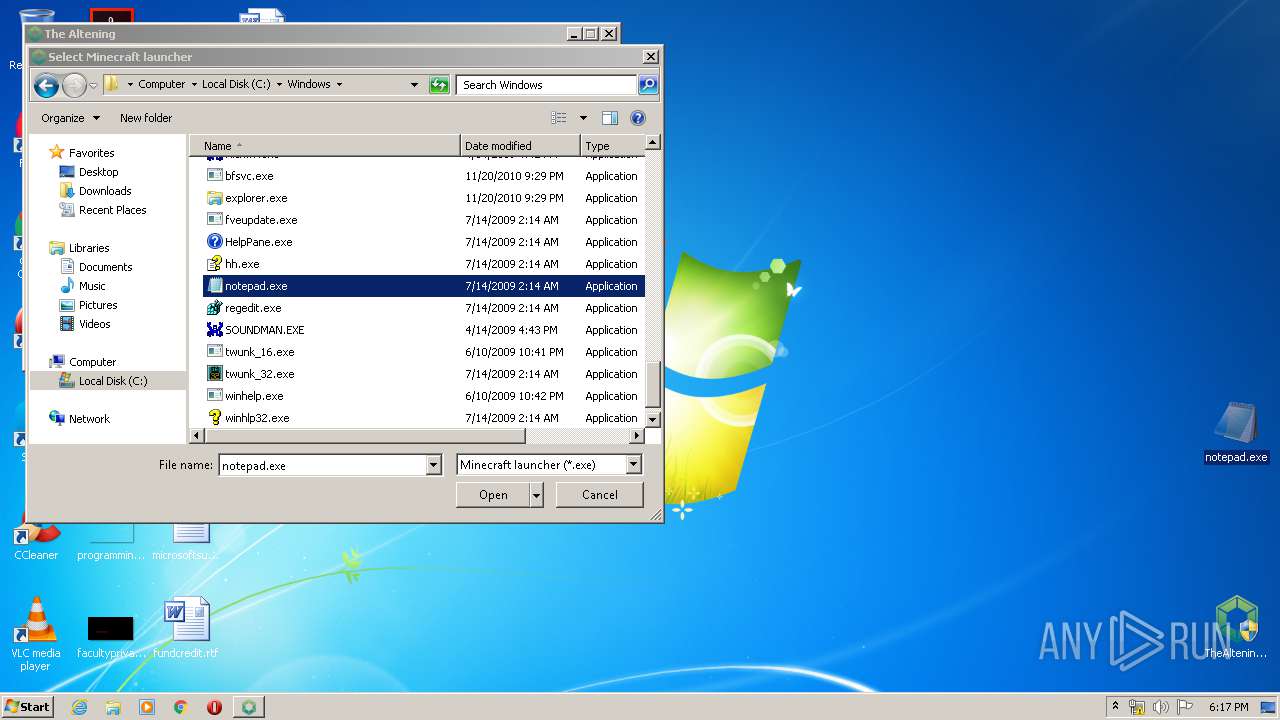1280x720 pixels.
Task: Open Chrome from the taskbar
Action: [180, 707]
